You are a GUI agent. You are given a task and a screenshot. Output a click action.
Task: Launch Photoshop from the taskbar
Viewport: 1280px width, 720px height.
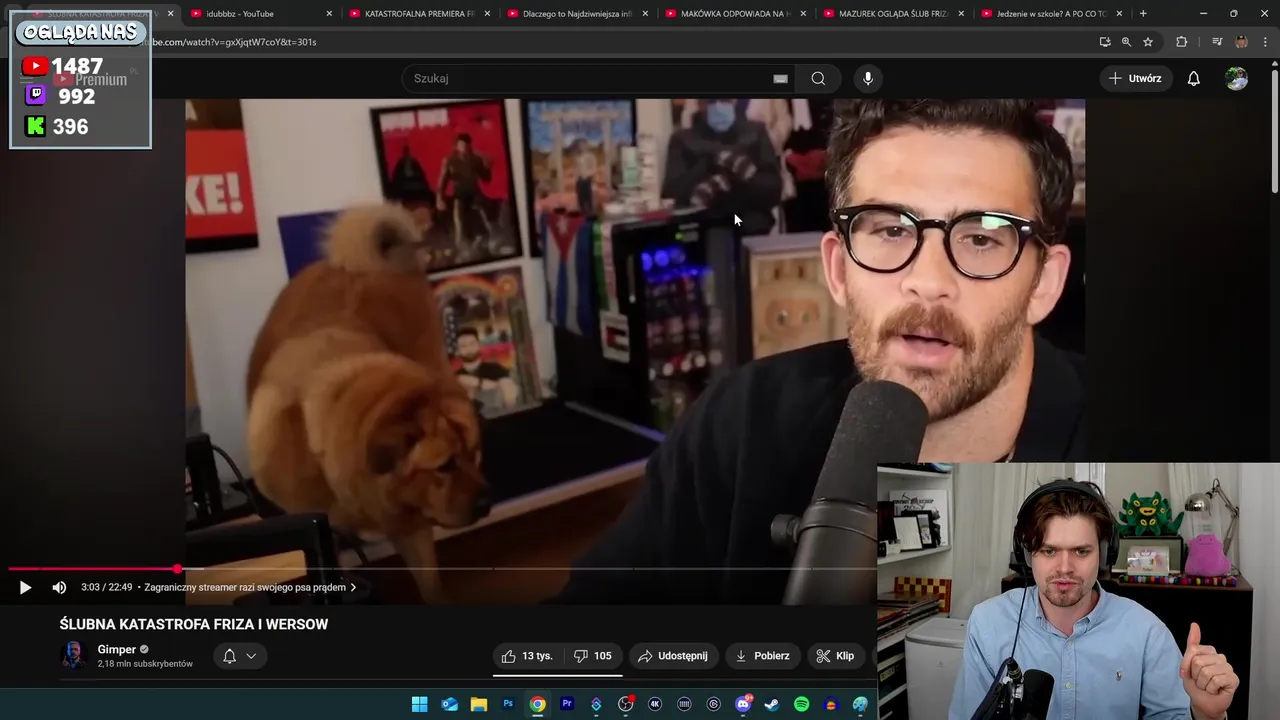pyautogui.click(x=508, y=704)
